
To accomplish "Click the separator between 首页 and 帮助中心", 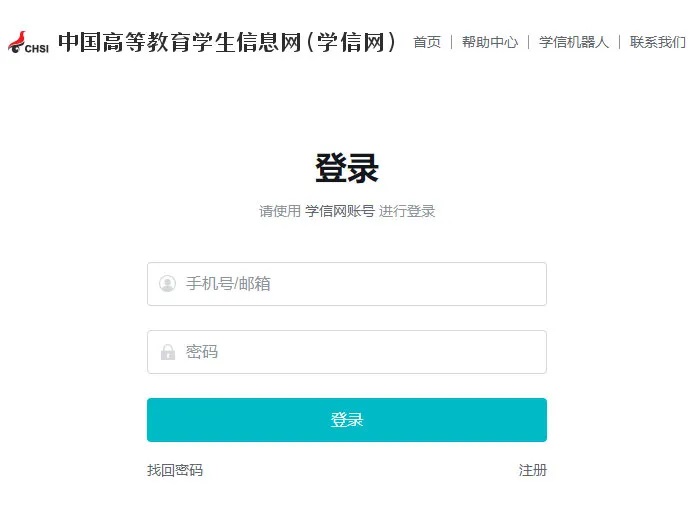I will (451, 42).
